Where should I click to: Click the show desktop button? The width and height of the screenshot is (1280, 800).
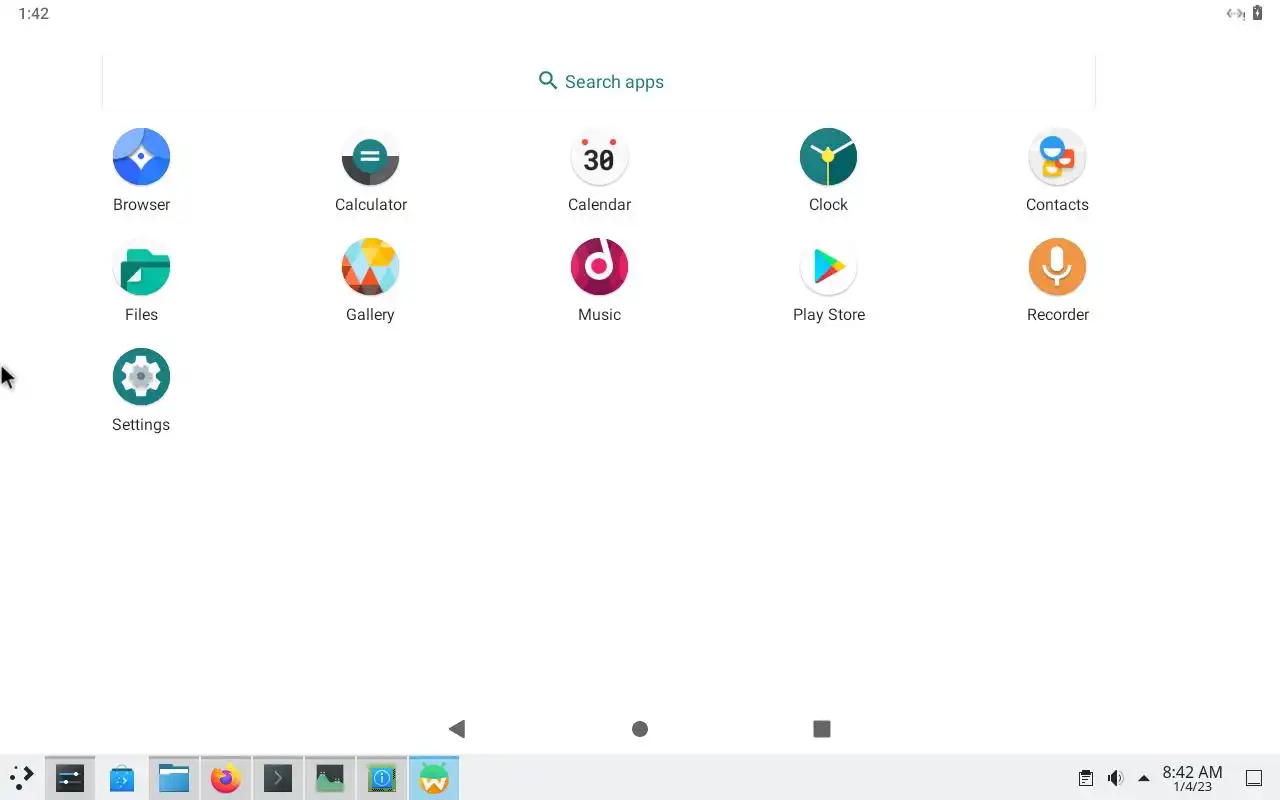click(x=1254, y=778)
